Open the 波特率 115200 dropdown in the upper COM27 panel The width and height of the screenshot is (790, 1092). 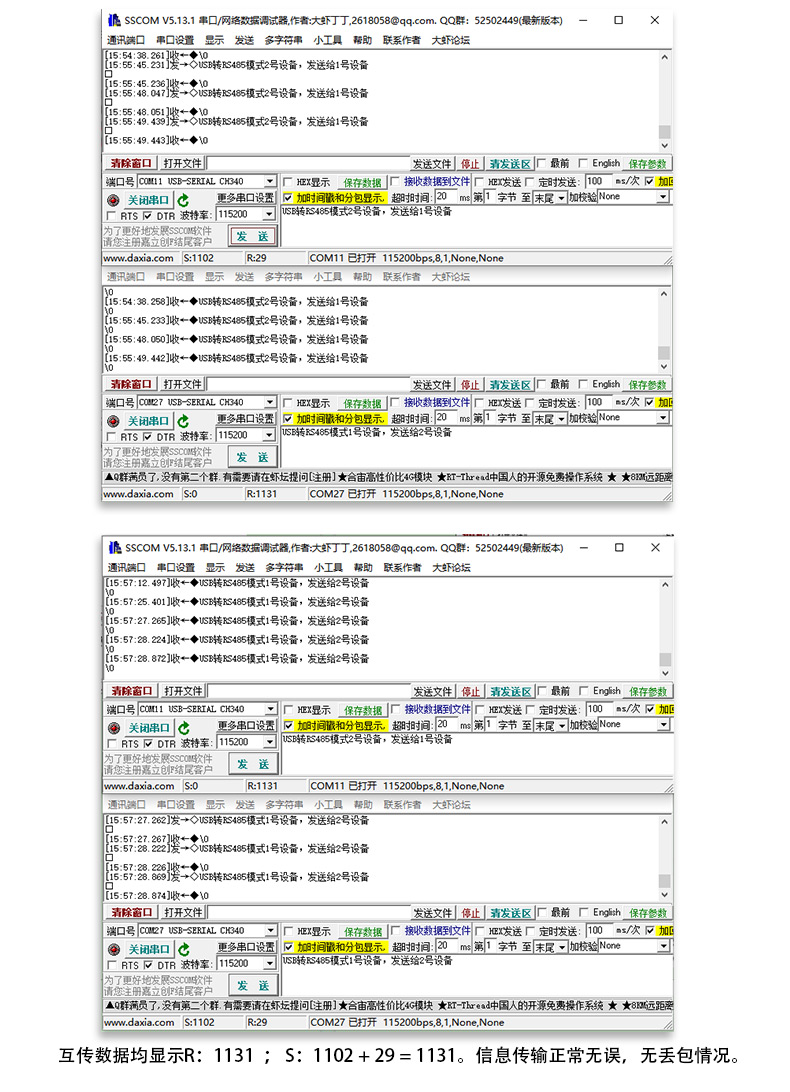(x=269, y=436)
